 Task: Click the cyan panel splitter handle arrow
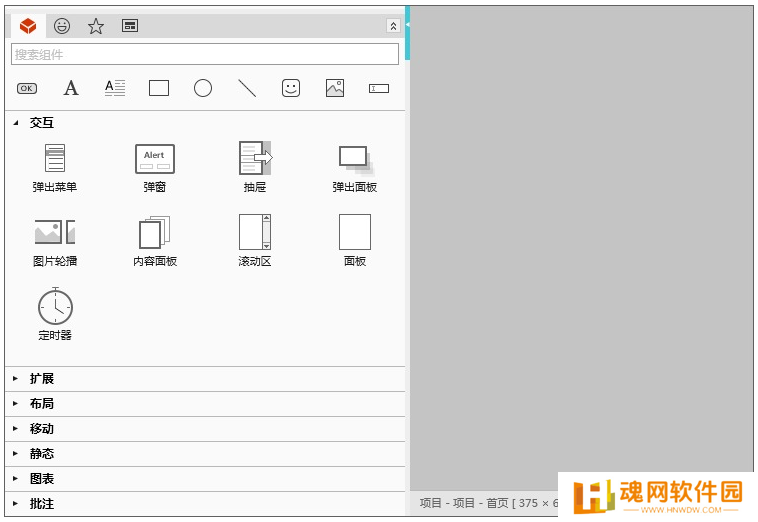pyautogui.click(x=408, y=24)
